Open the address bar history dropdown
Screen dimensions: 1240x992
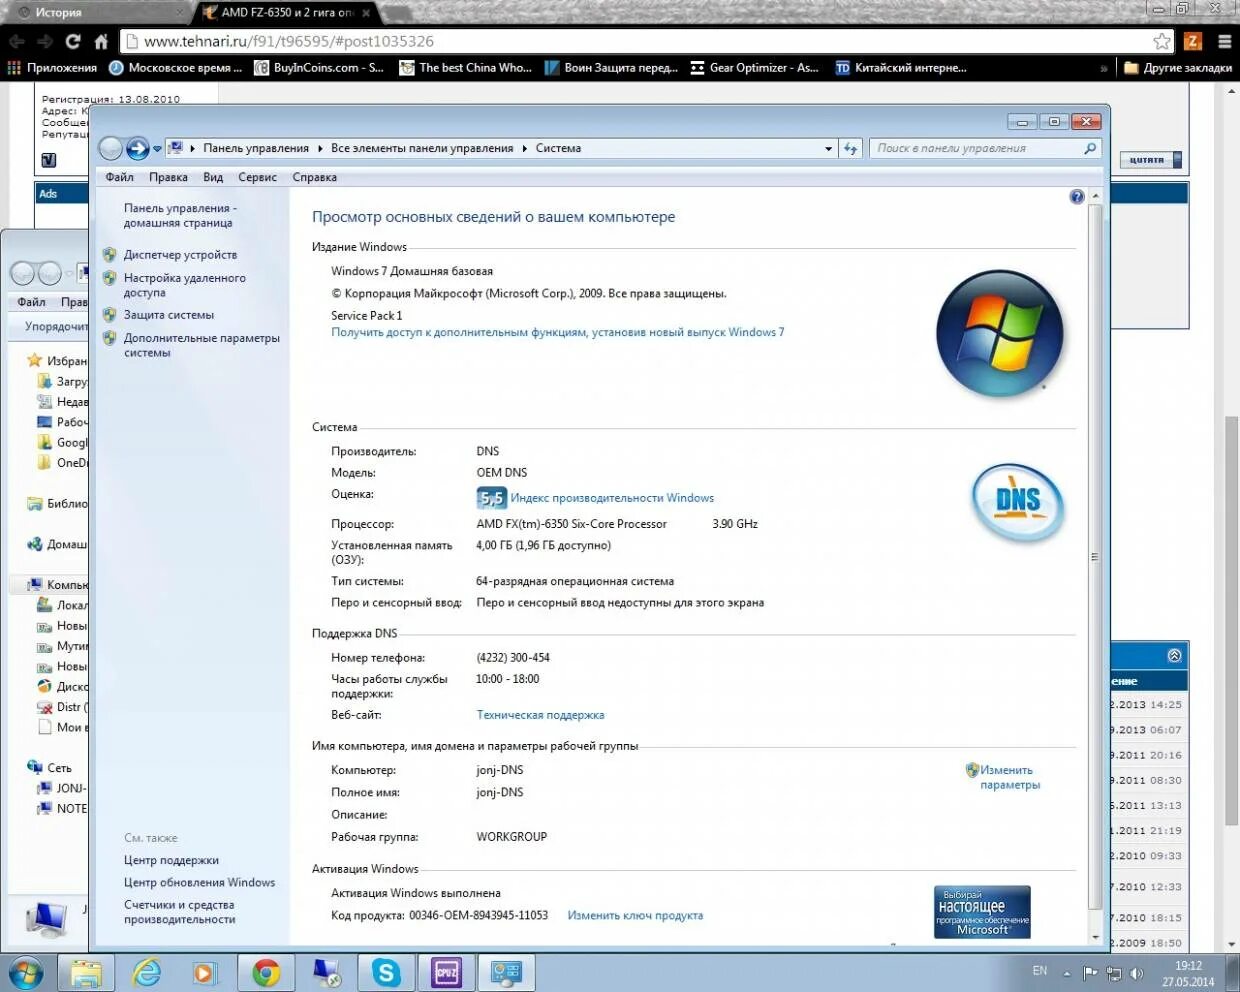(828, 148)
